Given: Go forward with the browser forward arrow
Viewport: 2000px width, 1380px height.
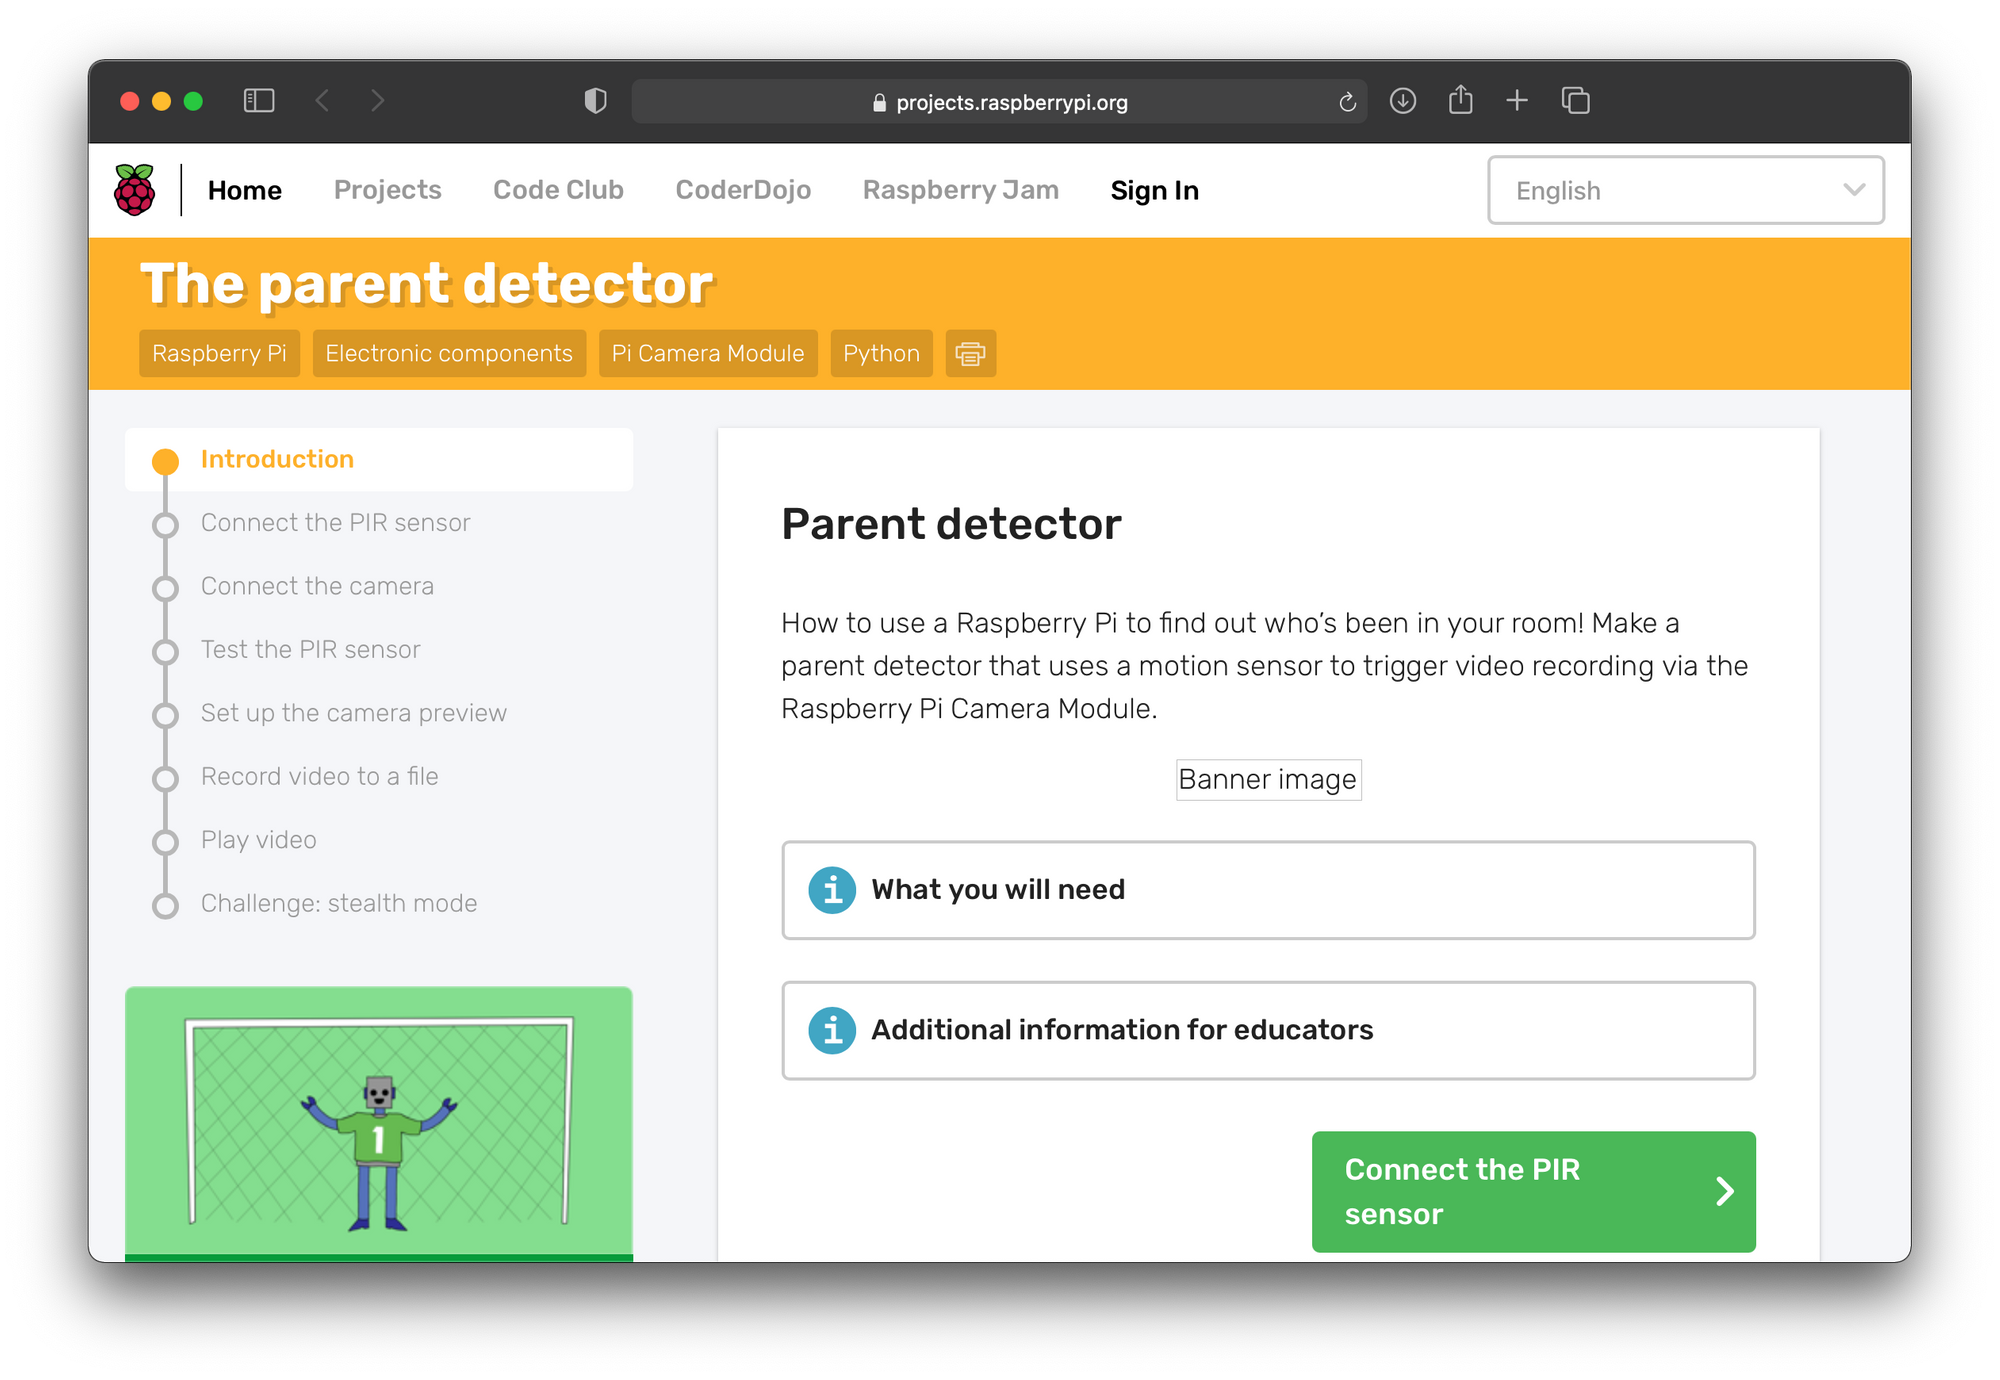Looking at the screenshot, I should (x=377, y=101).
